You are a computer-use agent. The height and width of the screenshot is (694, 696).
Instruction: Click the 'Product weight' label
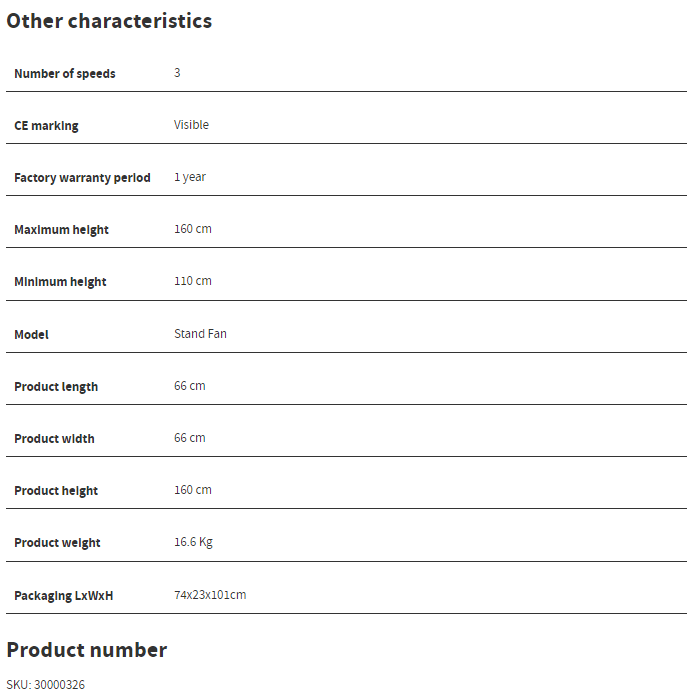(x=57, y=543)
